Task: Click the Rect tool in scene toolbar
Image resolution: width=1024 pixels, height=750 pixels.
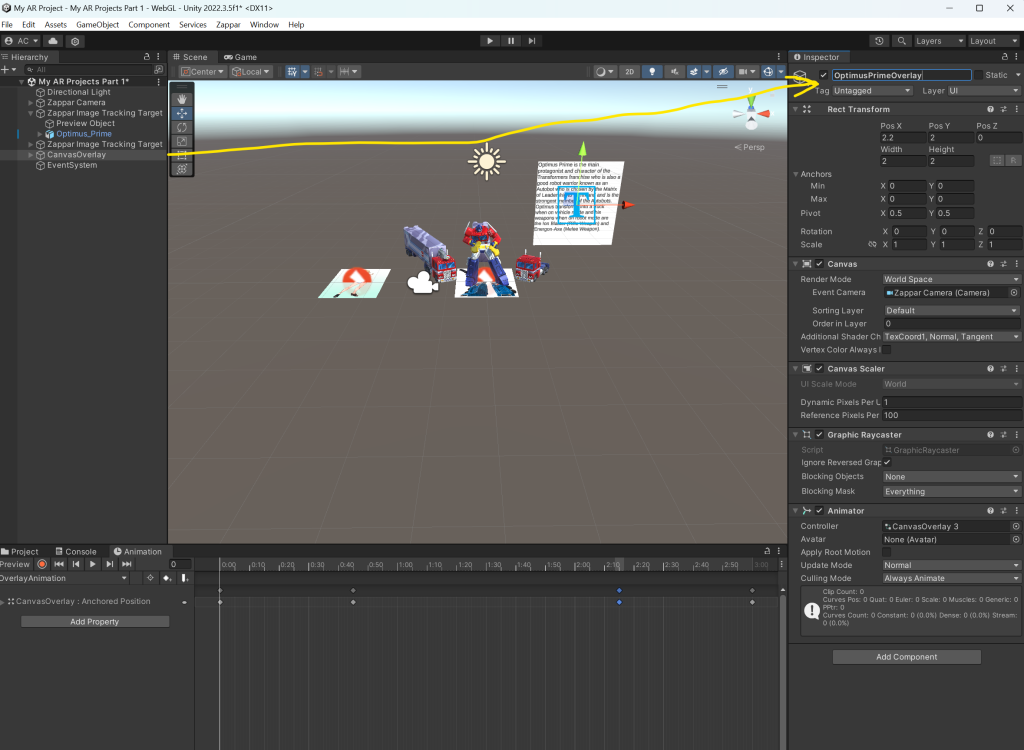Action: 182,155
